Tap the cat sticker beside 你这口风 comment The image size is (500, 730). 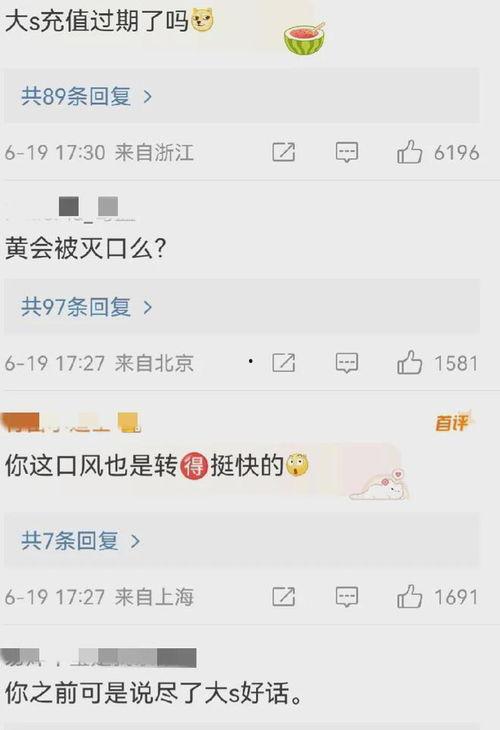tap(379, 485)
